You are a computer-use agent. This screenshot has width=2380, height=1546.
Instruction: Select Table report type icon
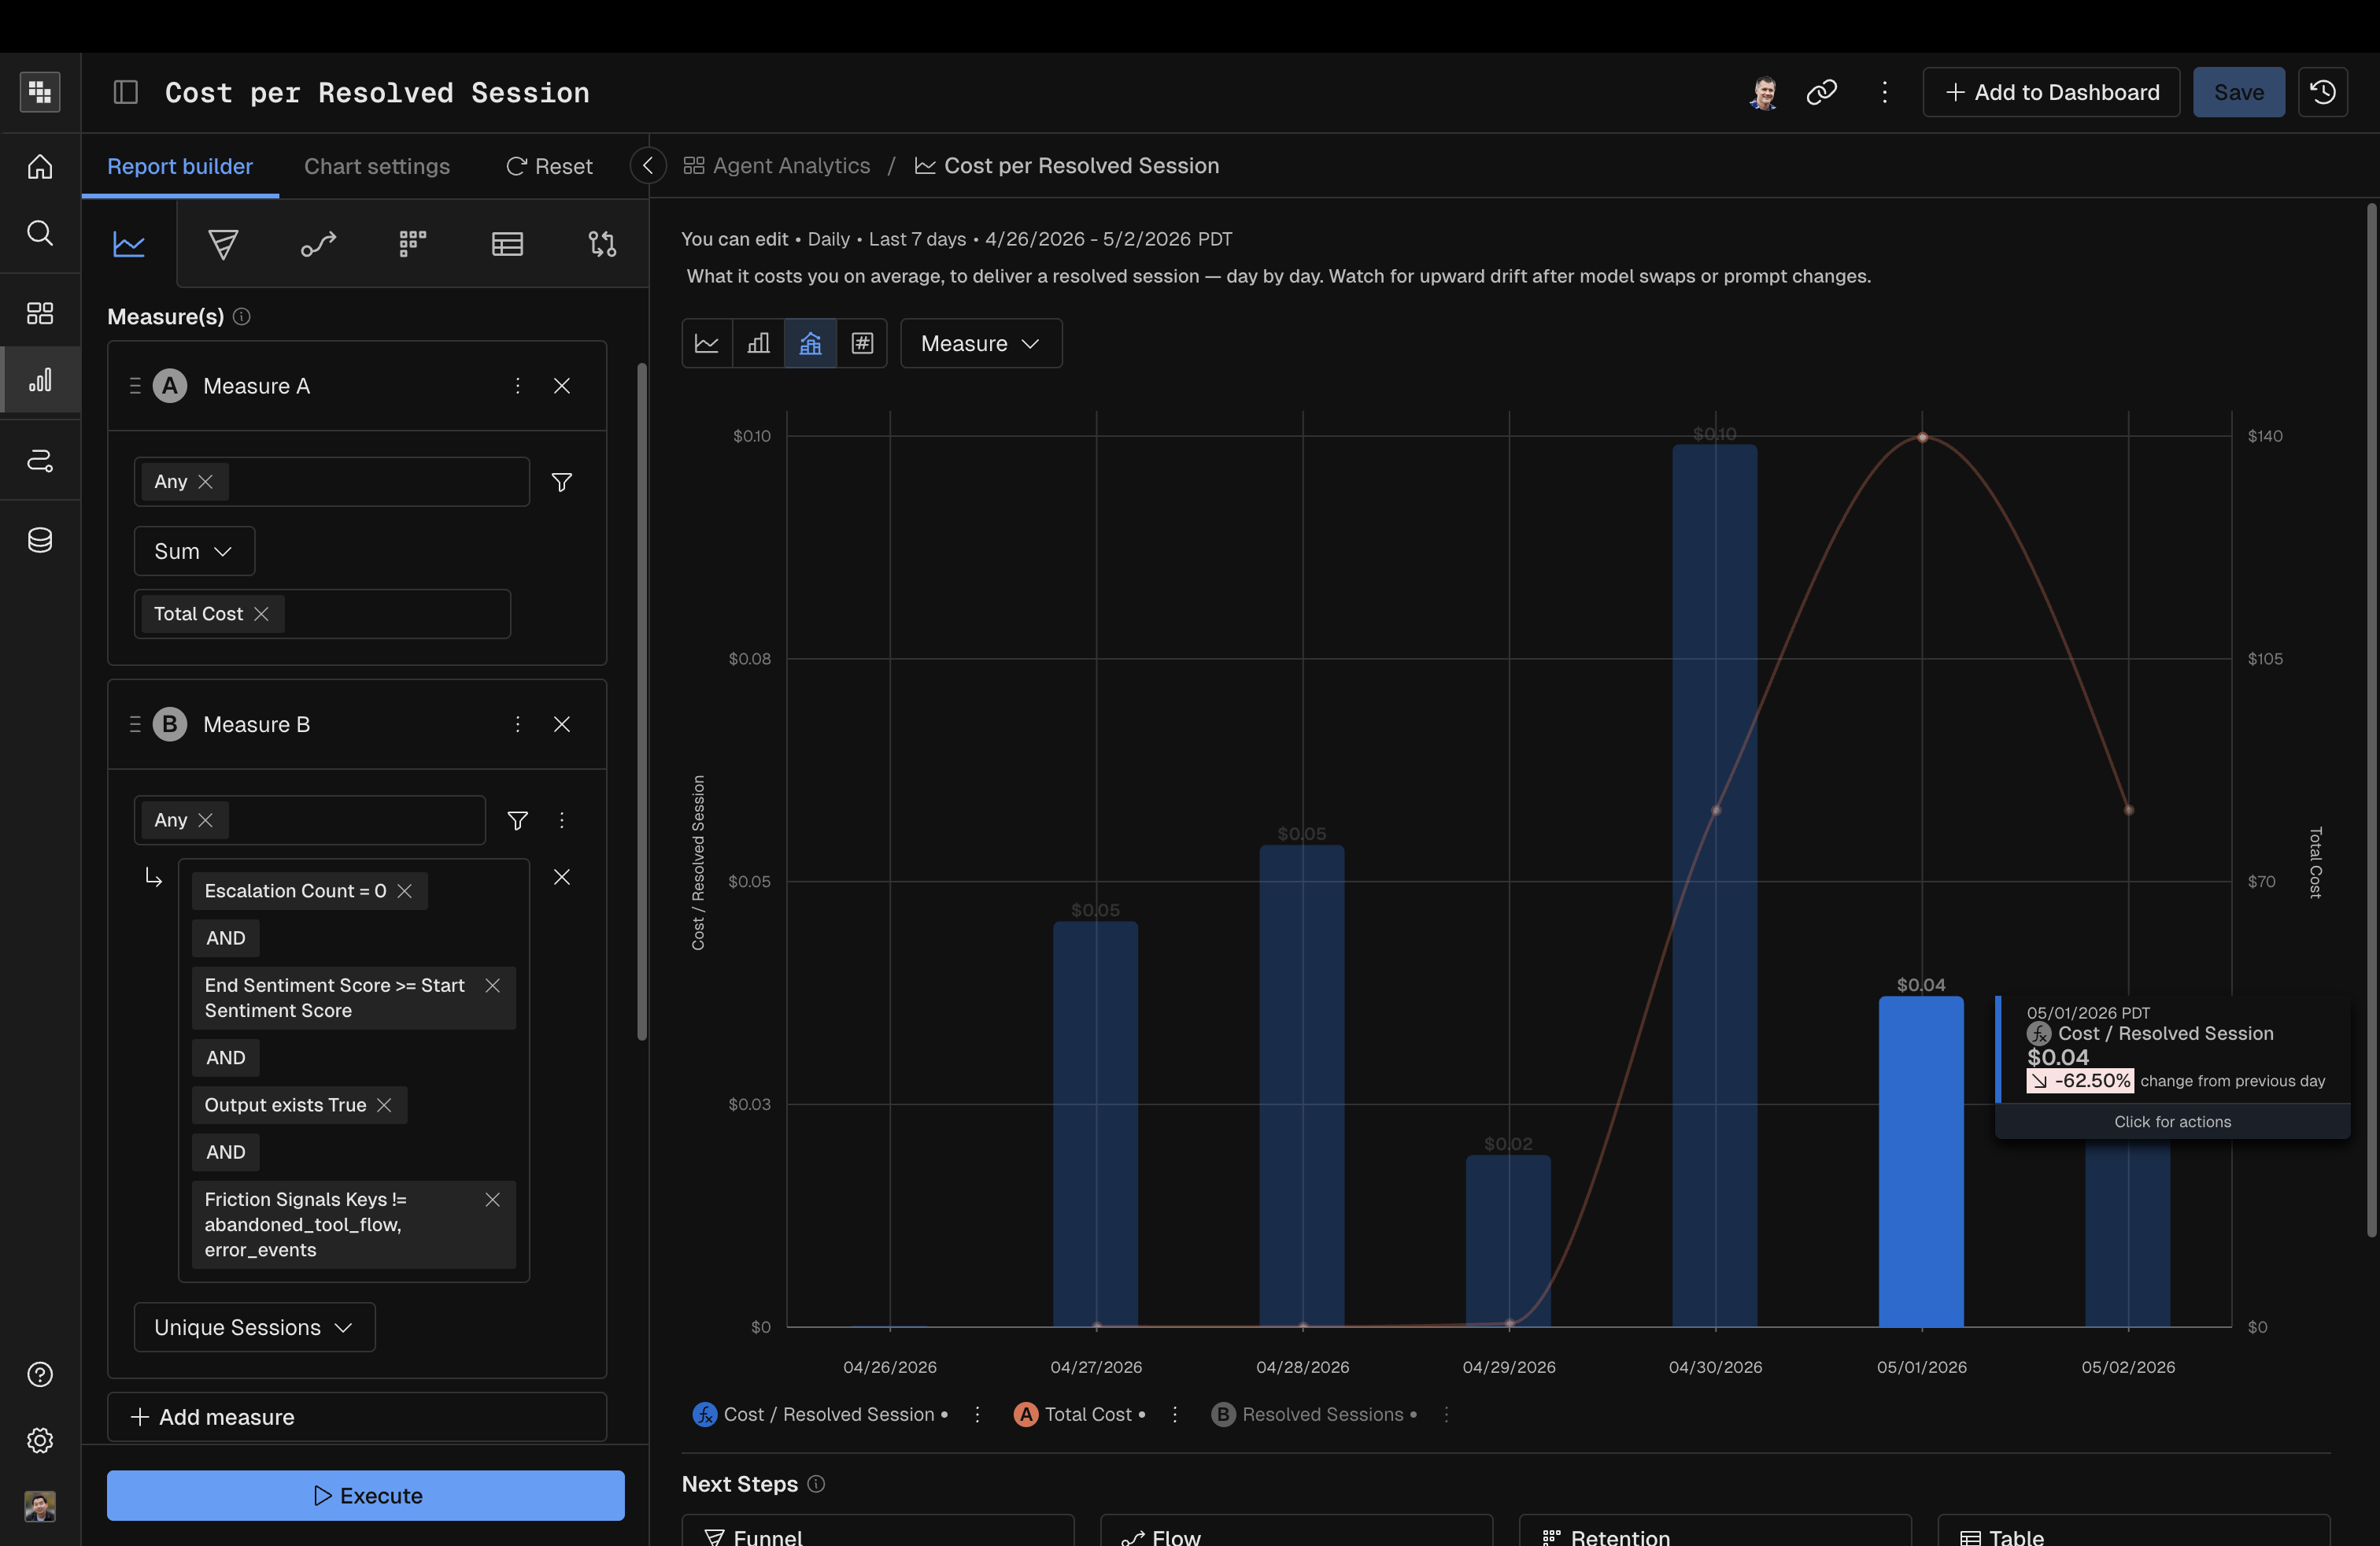[507, 244]
